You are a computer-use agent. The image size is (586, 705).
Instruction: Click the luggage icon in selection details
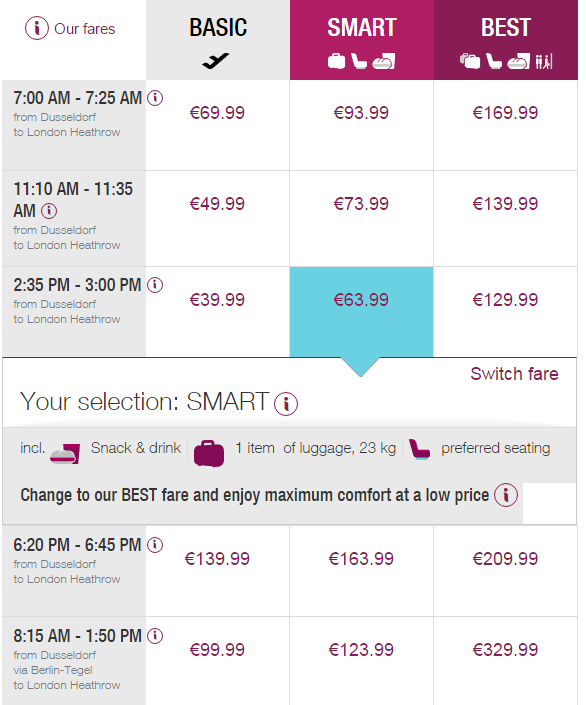[209, 453]
